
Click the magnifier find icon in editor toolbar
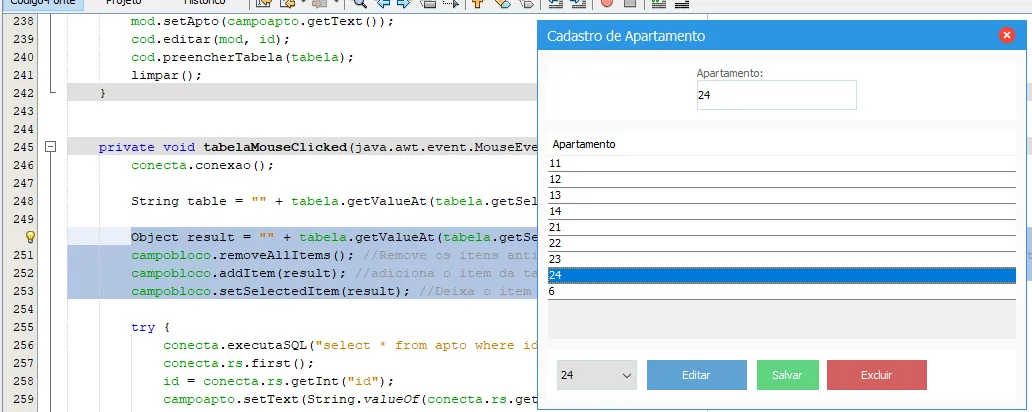[360, 4]
